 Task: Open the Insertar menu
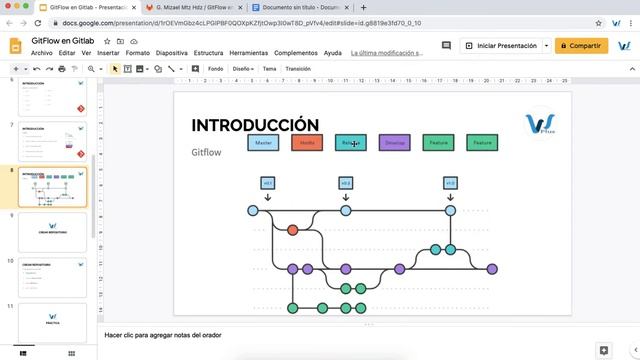pyautogui.click(x=108, y=53)
